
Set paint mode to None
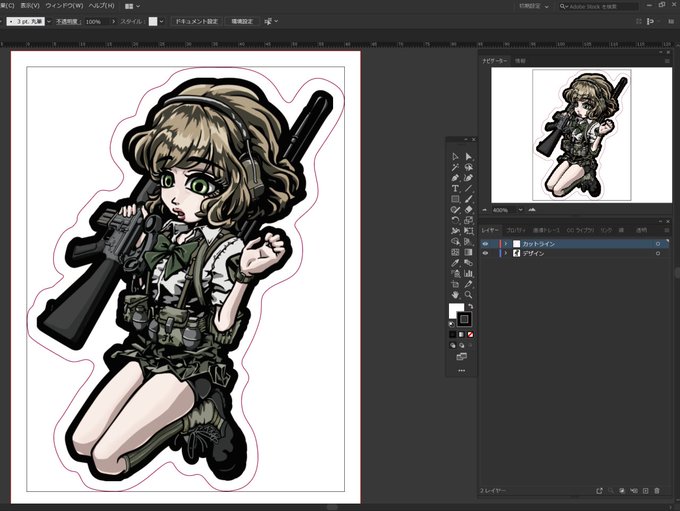coord(470,334)
